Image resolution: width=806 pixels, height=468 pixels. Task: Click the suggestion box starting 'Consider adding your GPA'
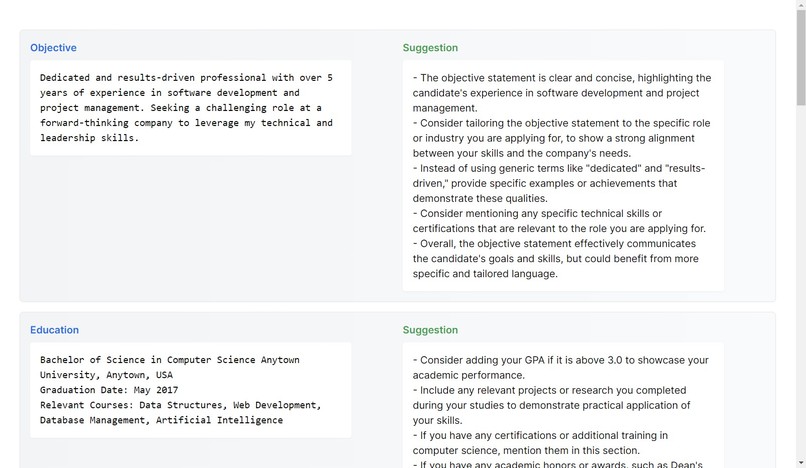click(x=563, y=405)
